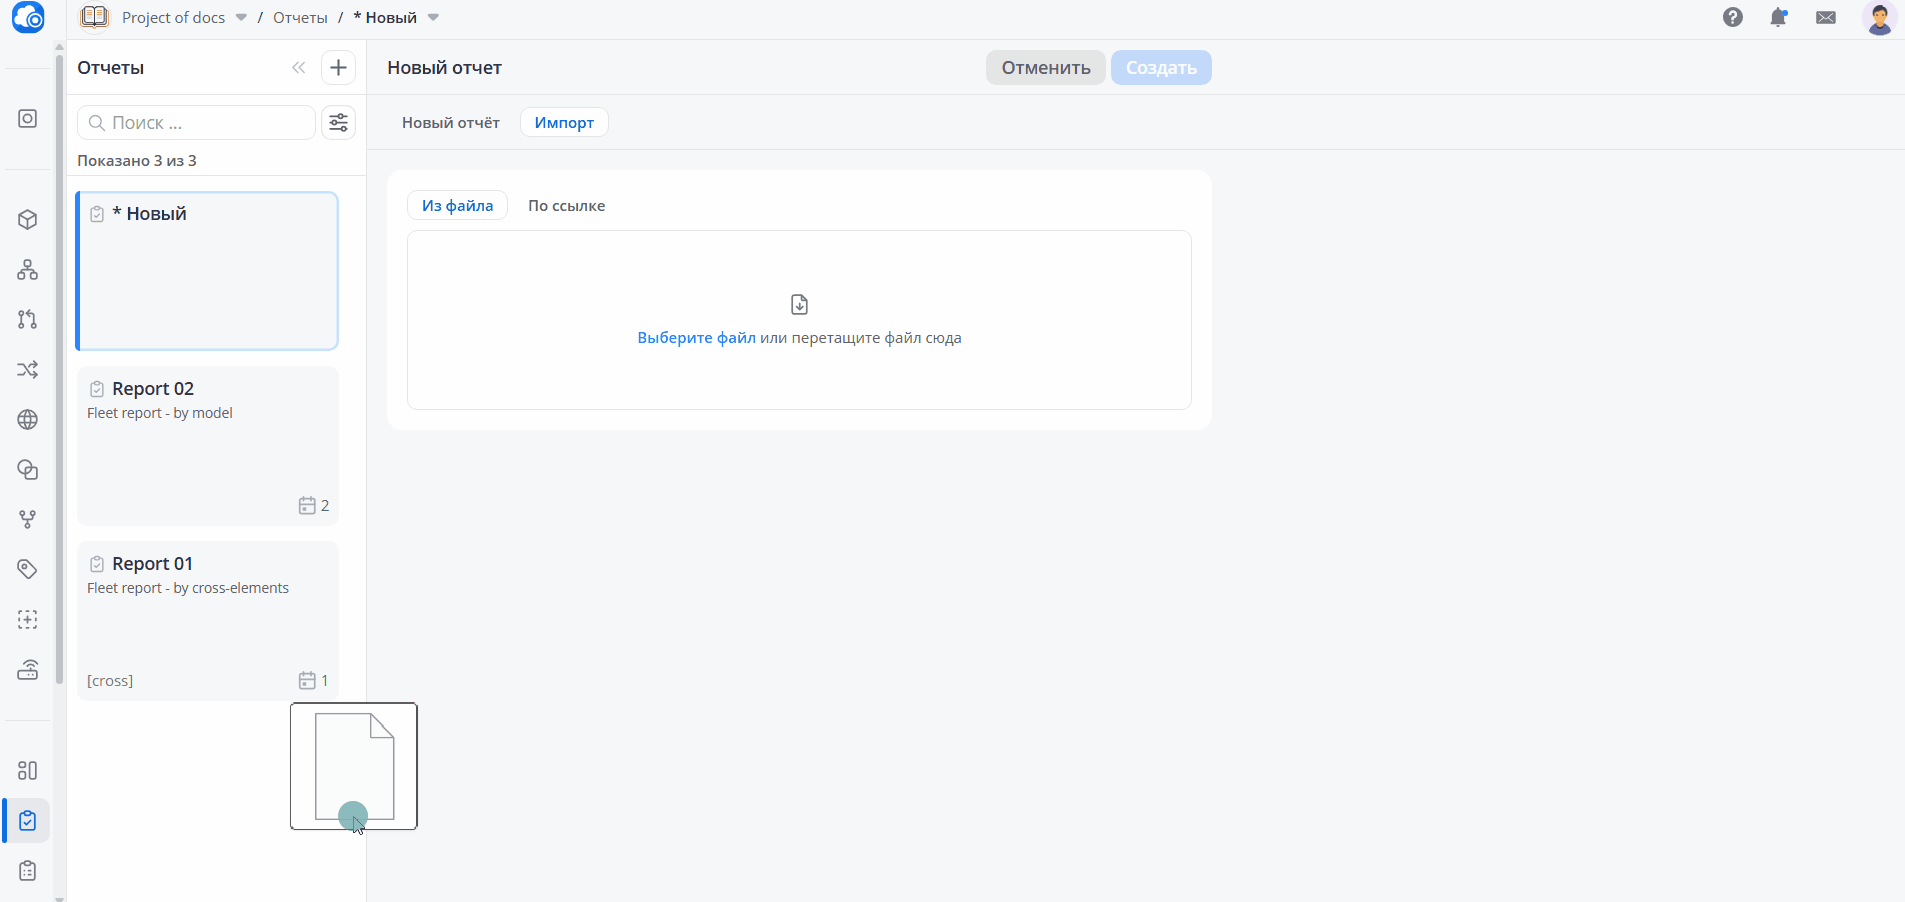
Task: Open the sidebar router device icon
Action: 28,670
